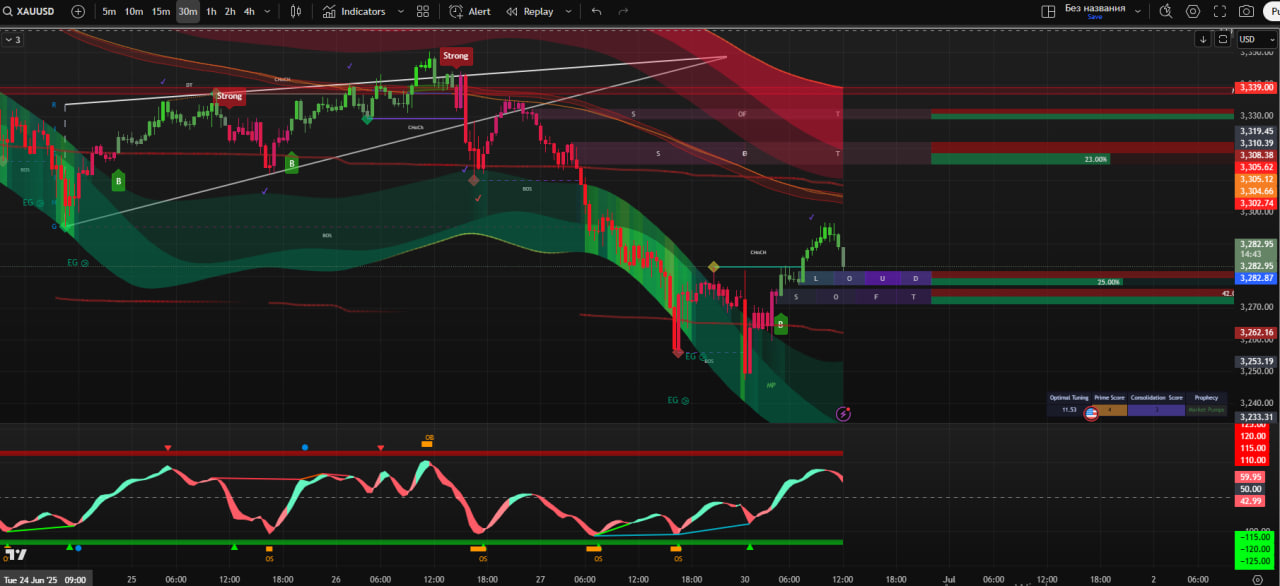Create a new Alert
The image size is (1280, 586).
point(470,11)
